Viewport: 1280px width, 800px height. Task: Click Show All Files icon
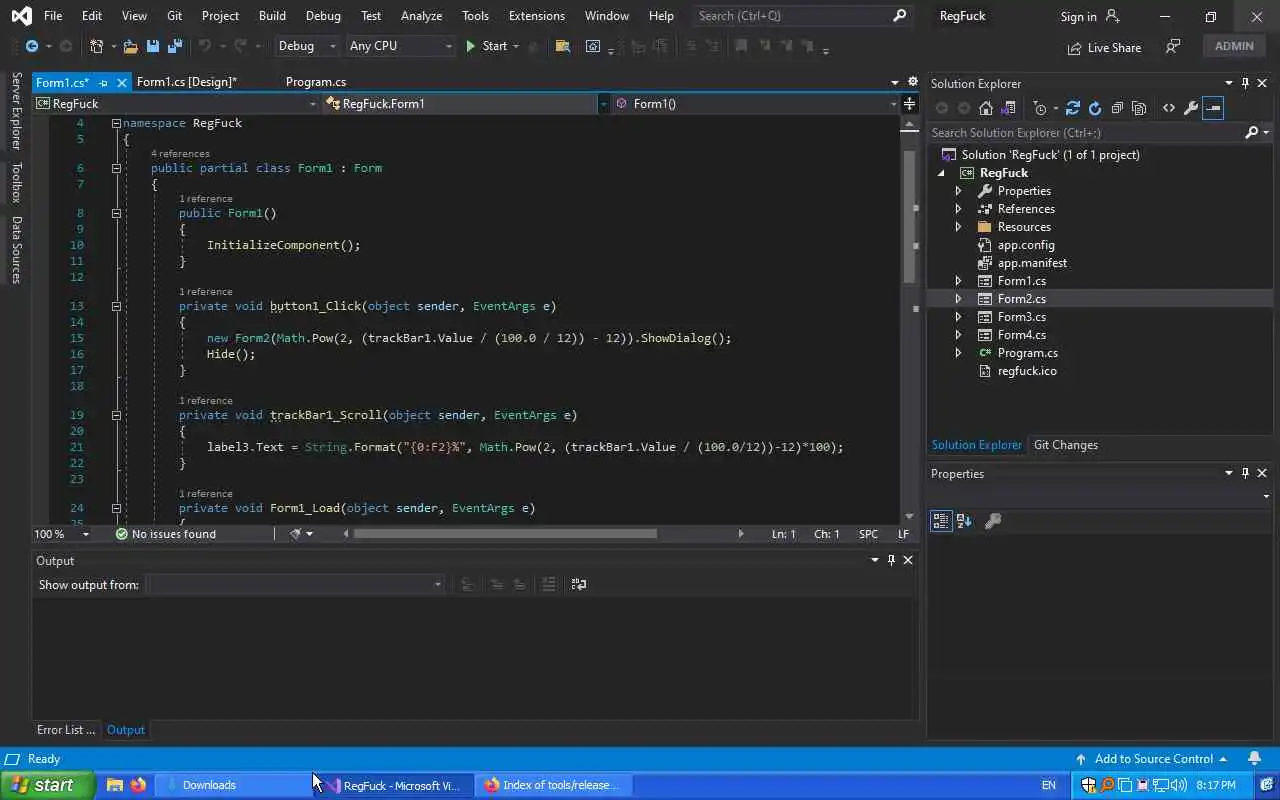[1139, 108]
